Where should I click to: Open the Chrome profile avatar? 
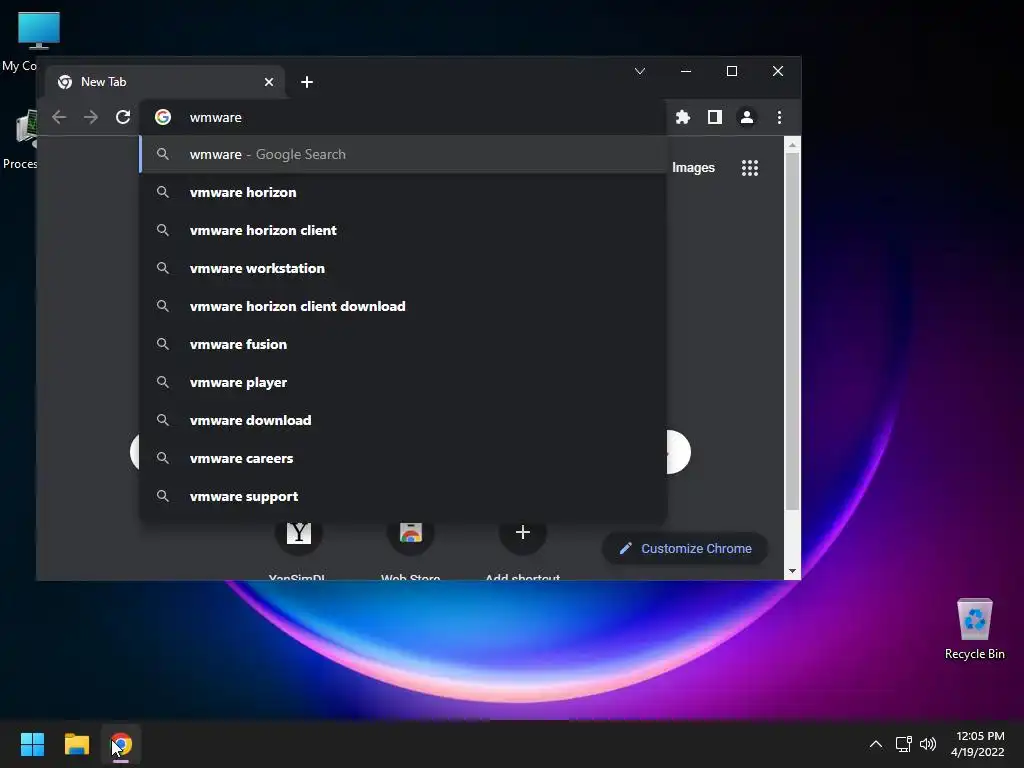click(746, 117)
